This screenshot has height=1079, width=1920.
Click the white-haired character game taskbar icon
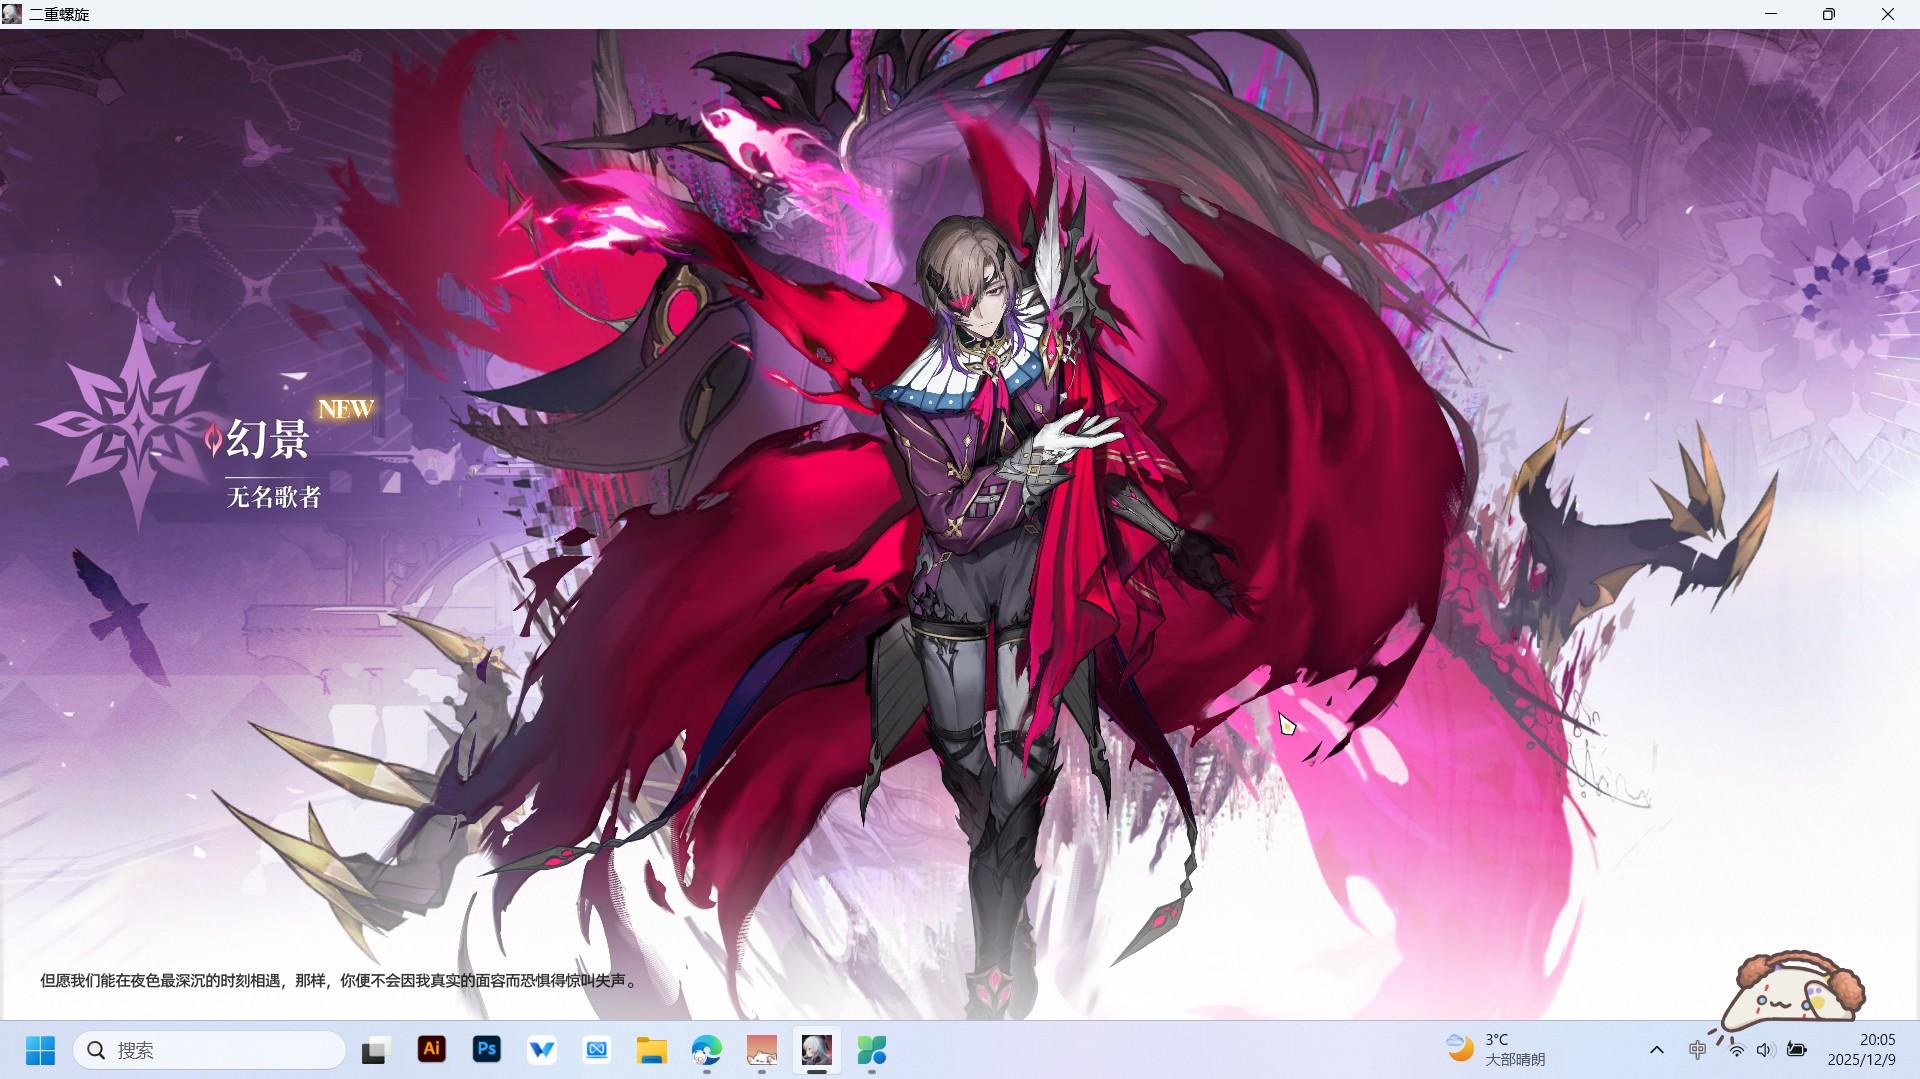tap(817, 1049)
